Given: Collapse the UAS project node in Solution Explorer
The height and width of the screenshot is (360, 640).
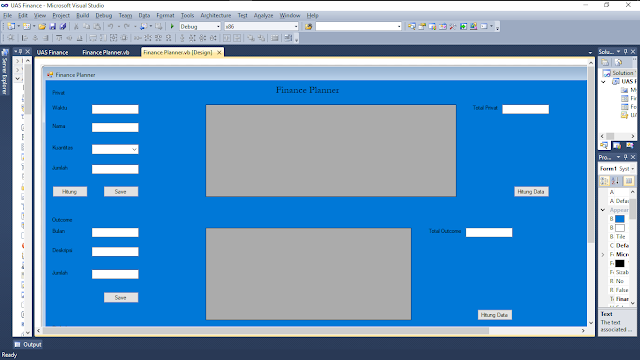Looking at the screenshot, I should [604, 82].
